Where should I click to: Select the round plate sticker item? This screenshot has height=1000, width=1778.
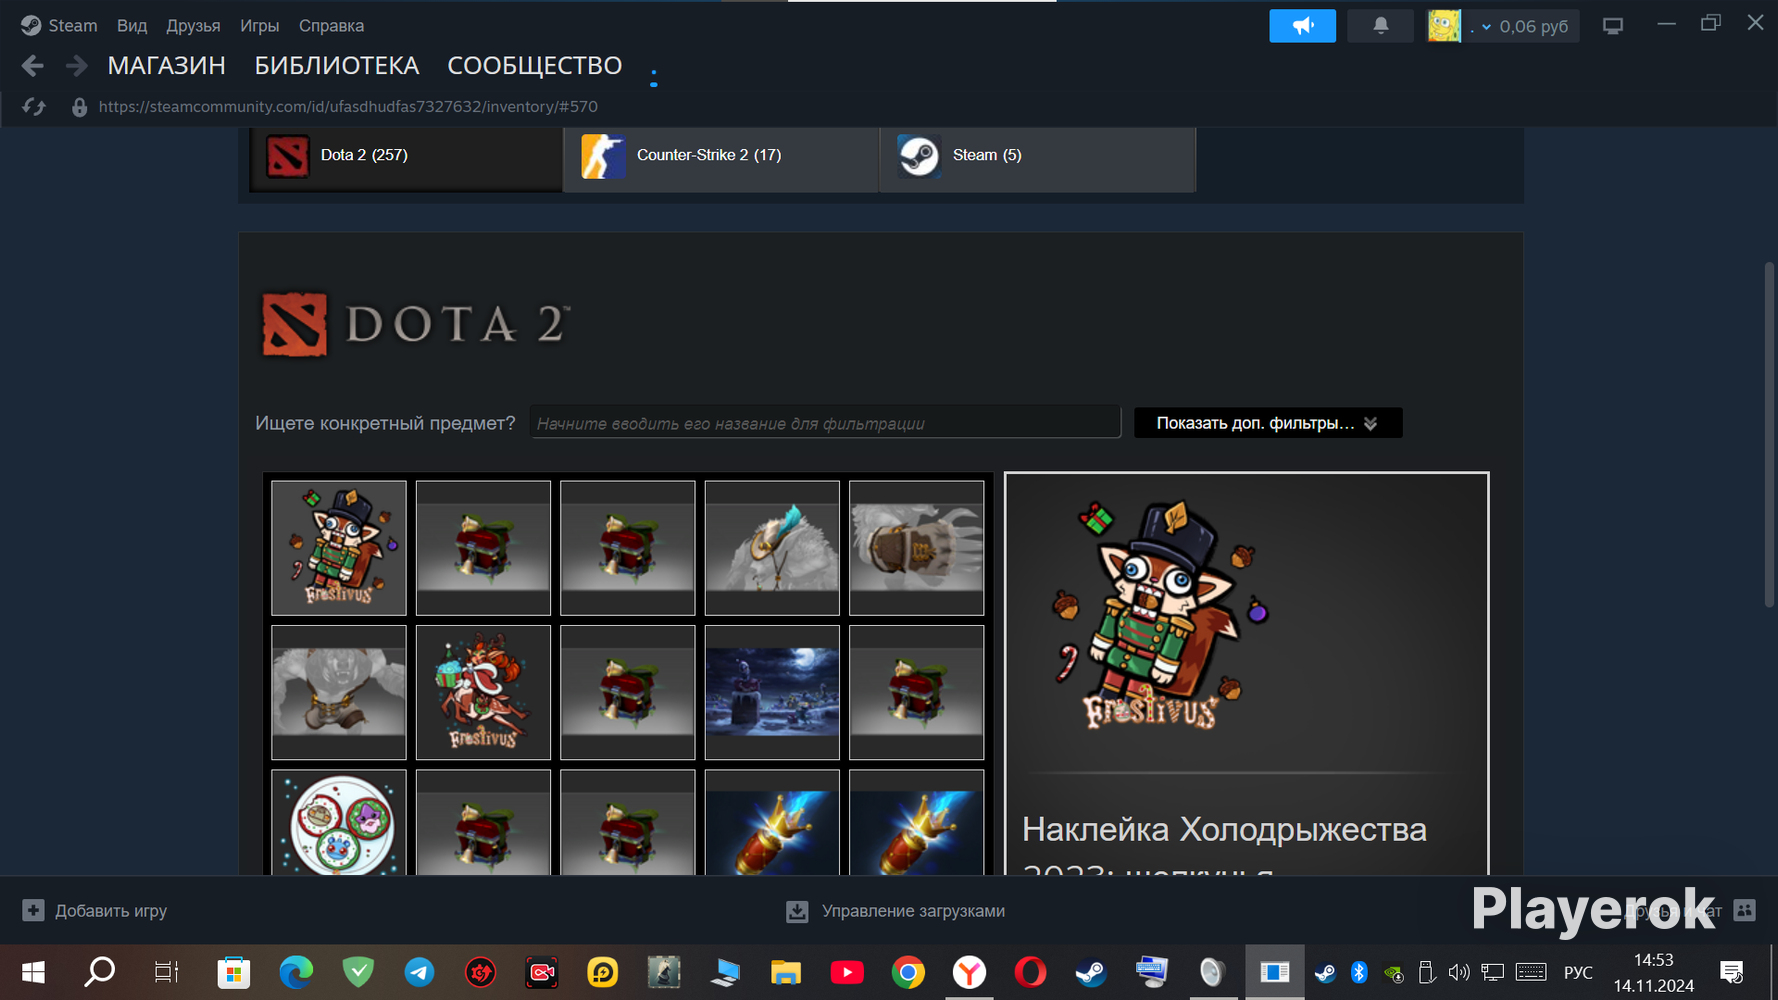pyautogui.click(x=339, y=823)
